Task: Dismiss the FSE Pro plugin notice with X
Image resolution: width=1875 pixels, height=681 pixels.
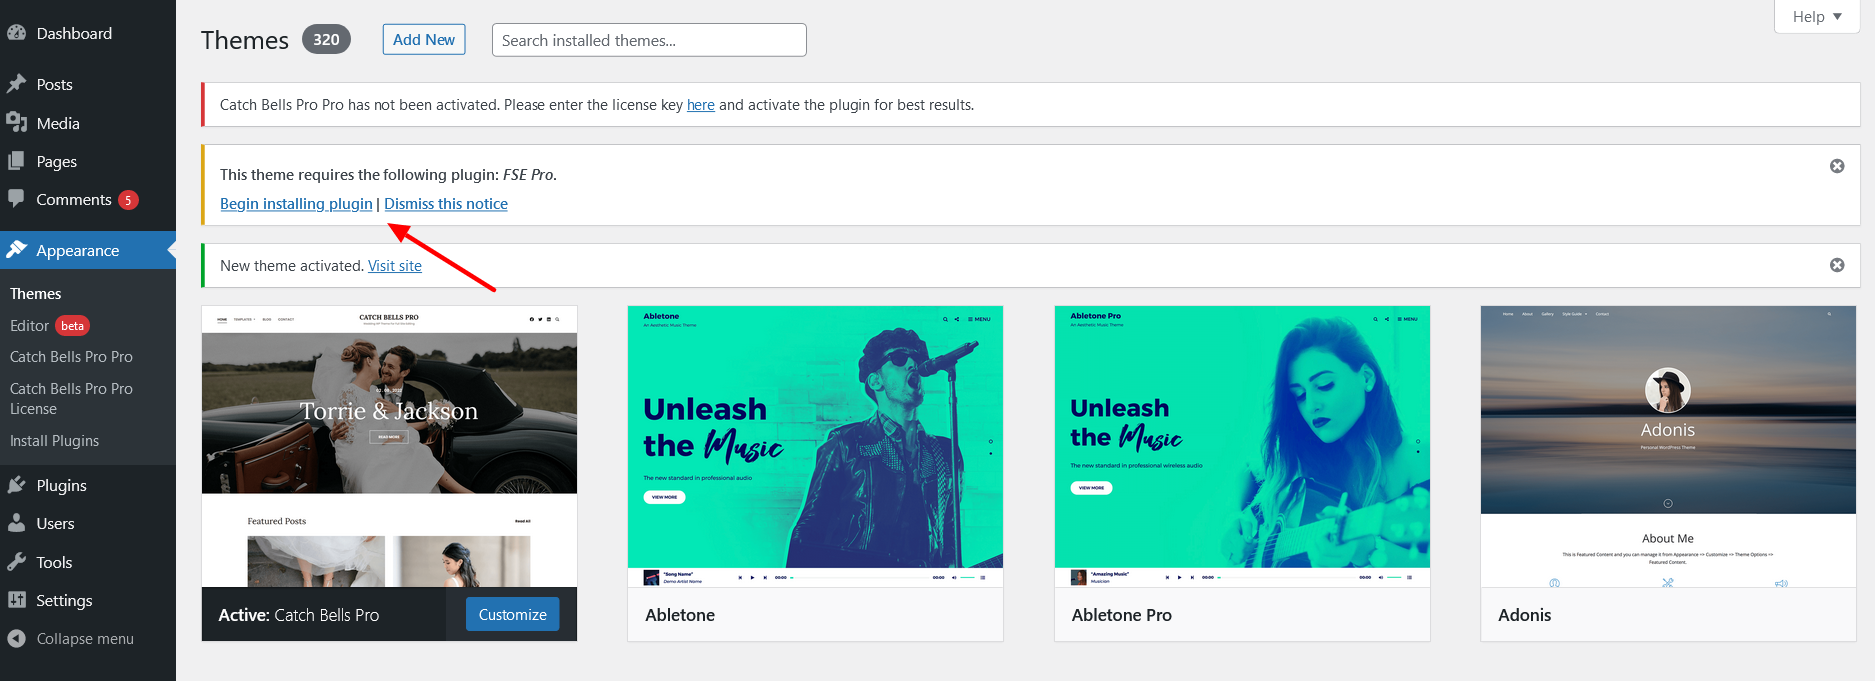Action: click(1837, 166)
